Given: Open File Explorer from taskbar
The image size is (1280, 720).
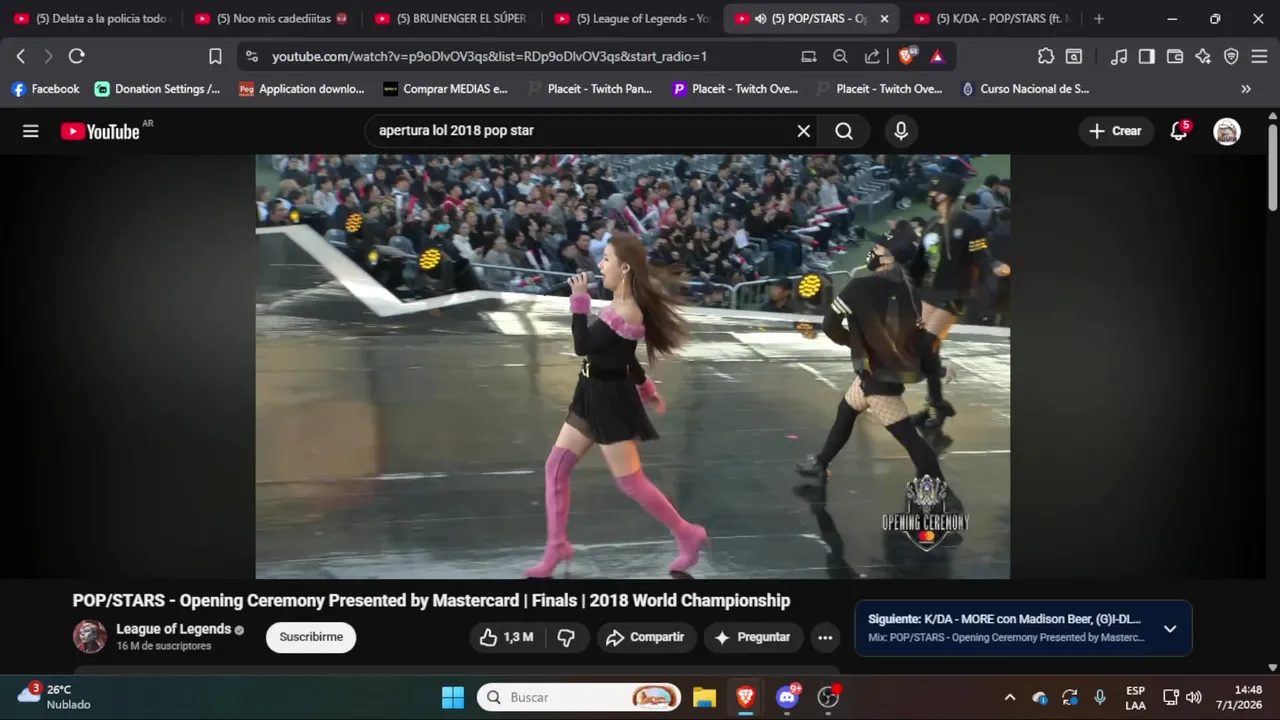Looking at the screenshot, I should pos(704,697).
